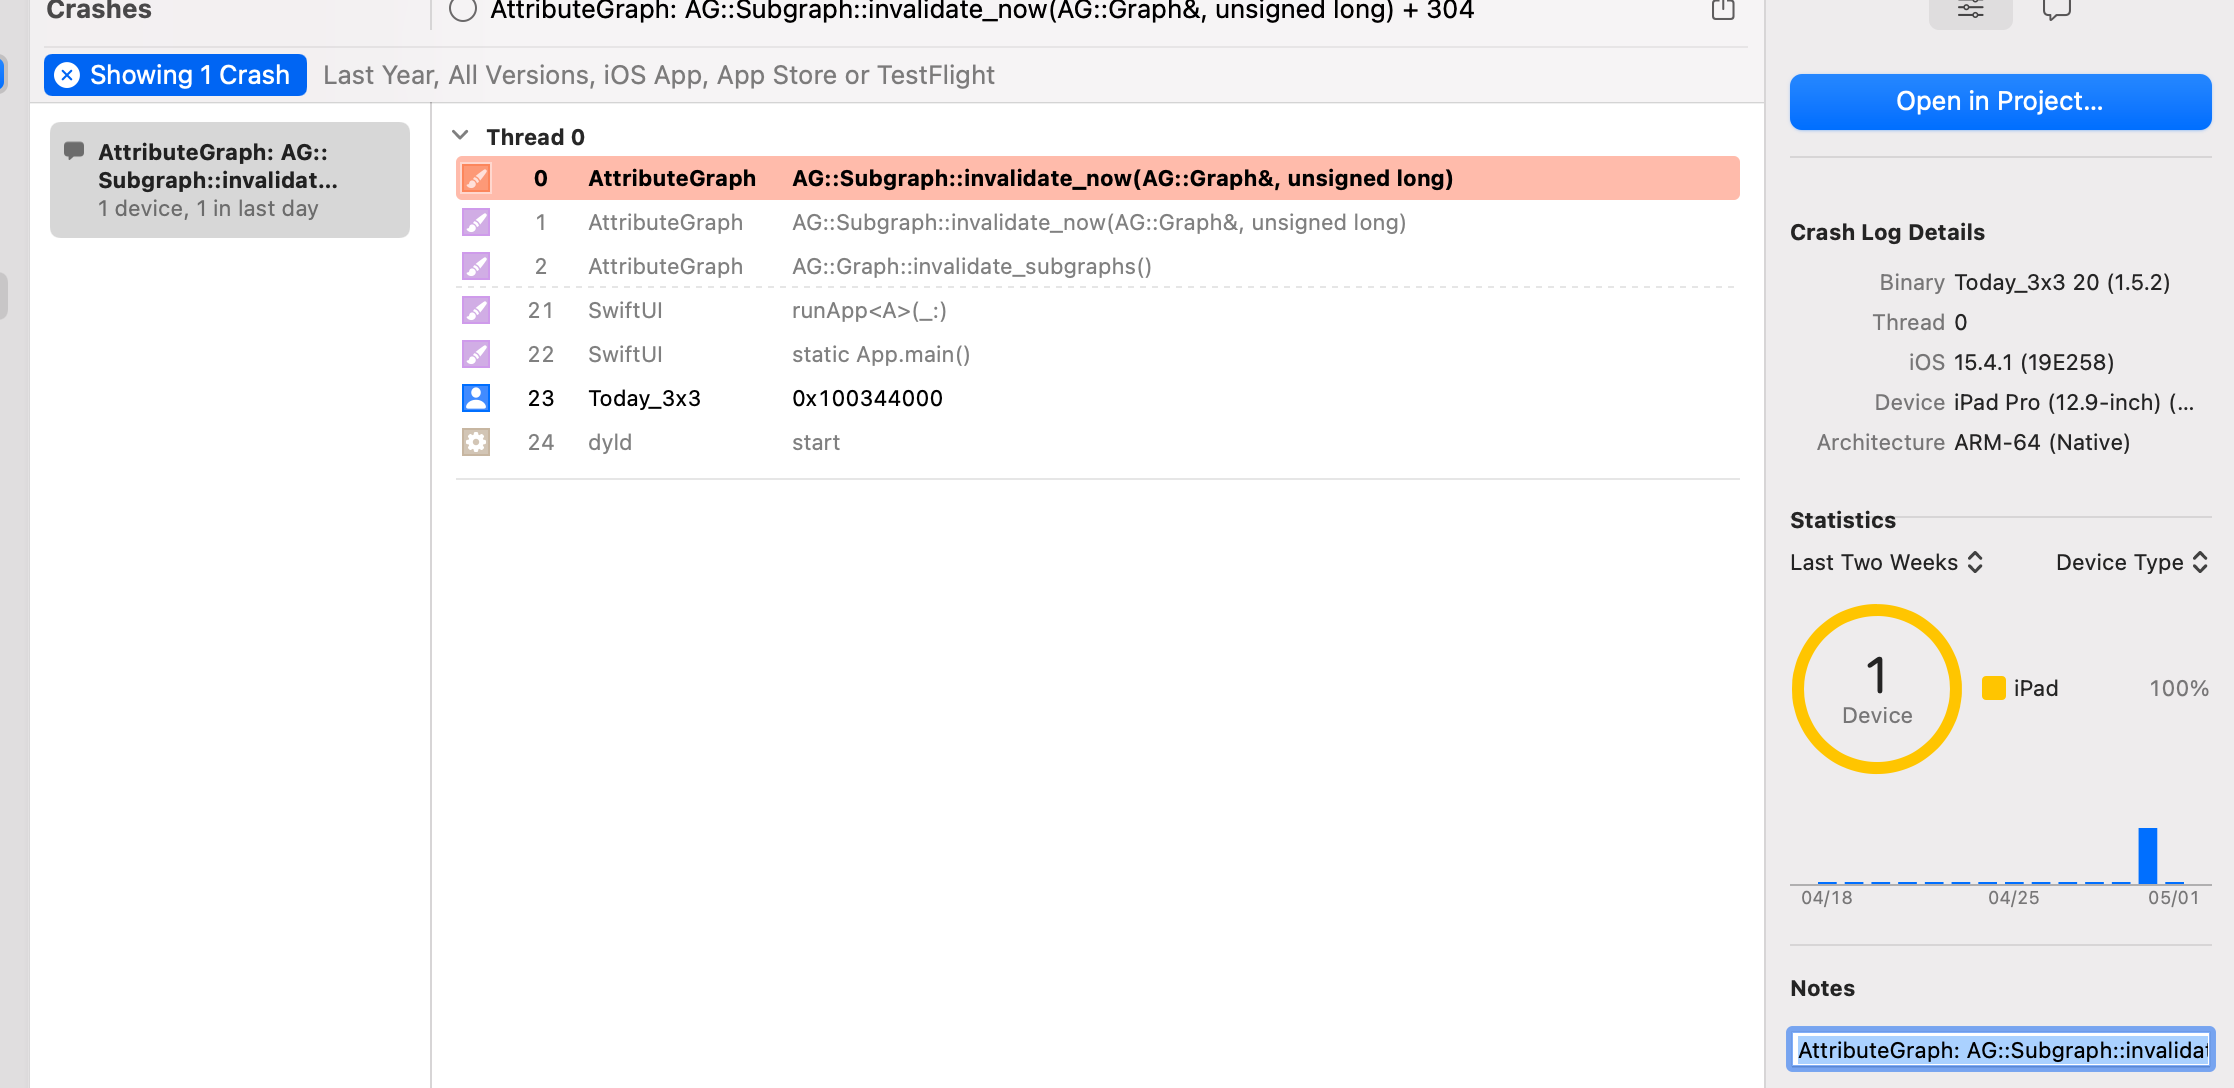
Task: Click the blue bar in the crash histogram
Action: [x=2147, y=855]
